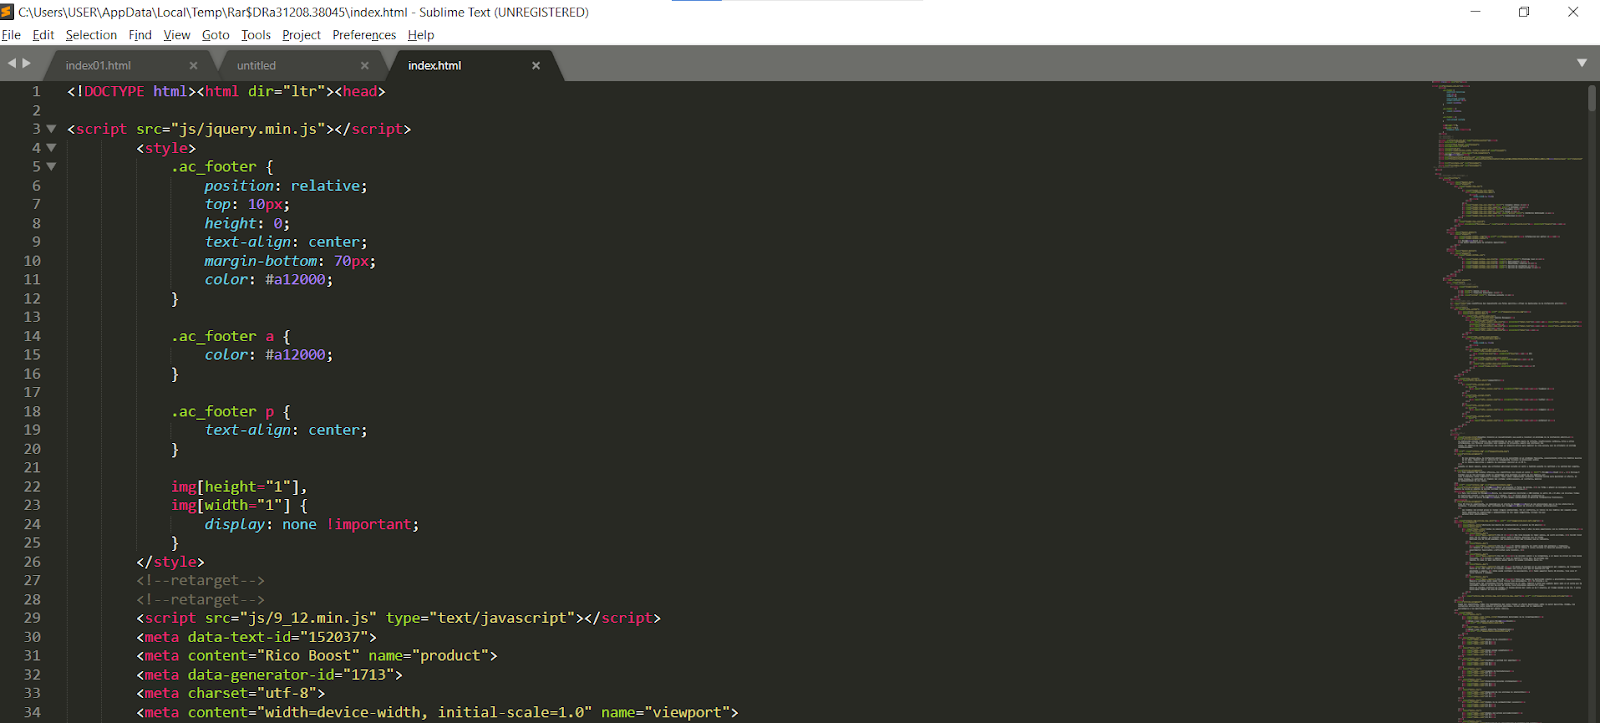This screenshot has width=1600, height=723.
Task: Restore down the Sublime Text window
Action: [1524, 12]
